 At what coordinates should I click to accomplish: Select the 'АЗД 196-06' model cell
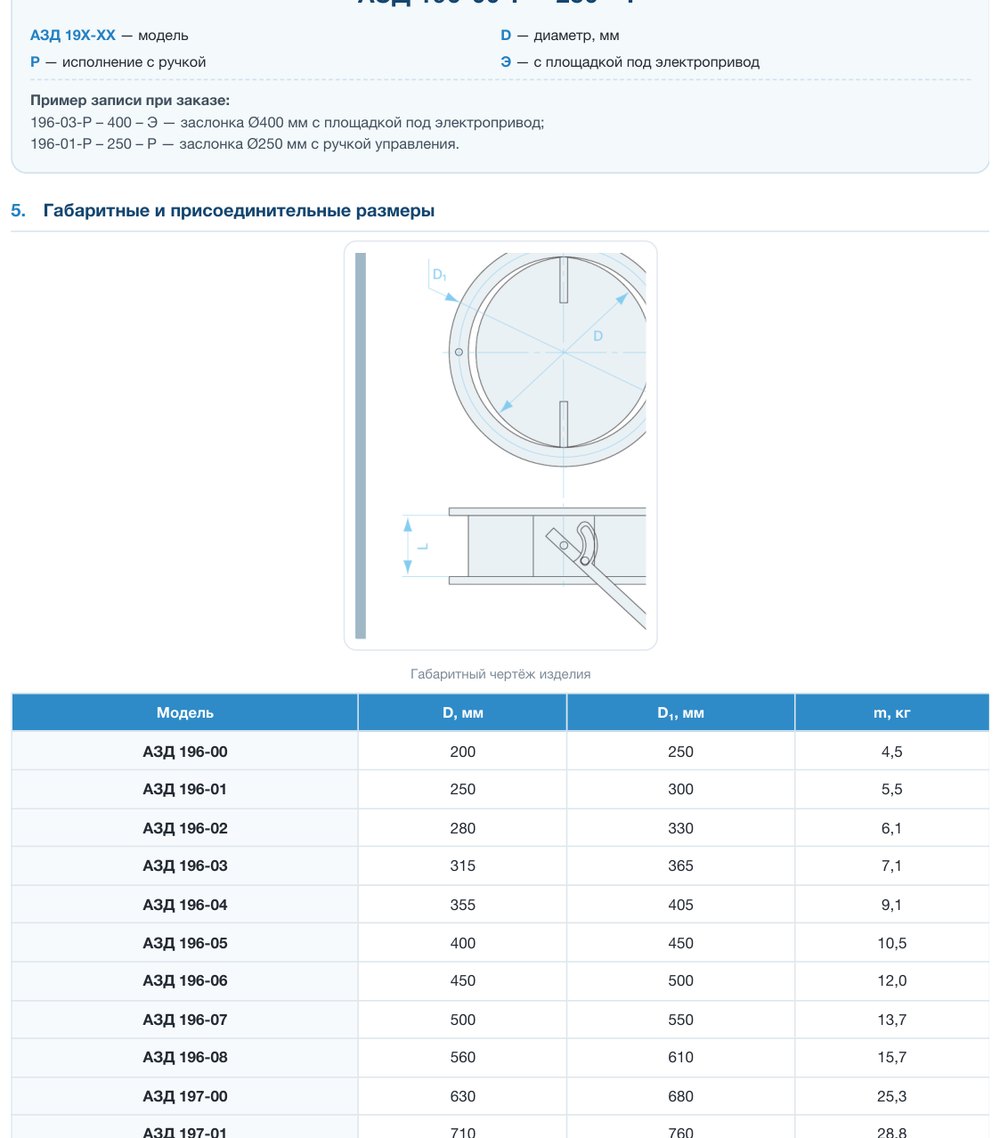[185, 981]
